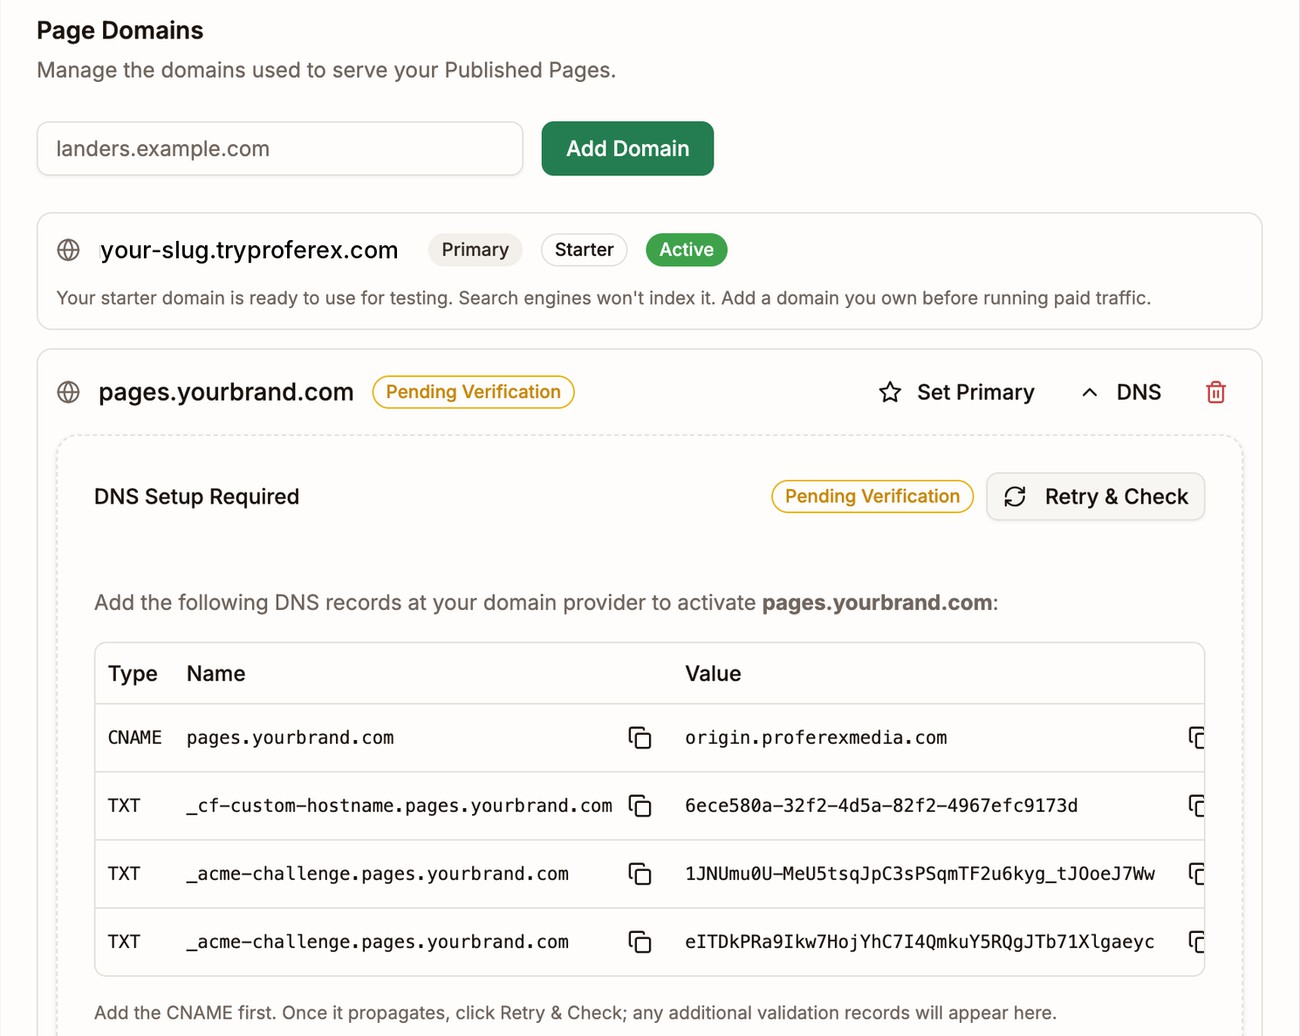Viewport: 1300px width, 1036px height.
Task: Focus the landers.example.com domain input
Action: pos(280,149)
